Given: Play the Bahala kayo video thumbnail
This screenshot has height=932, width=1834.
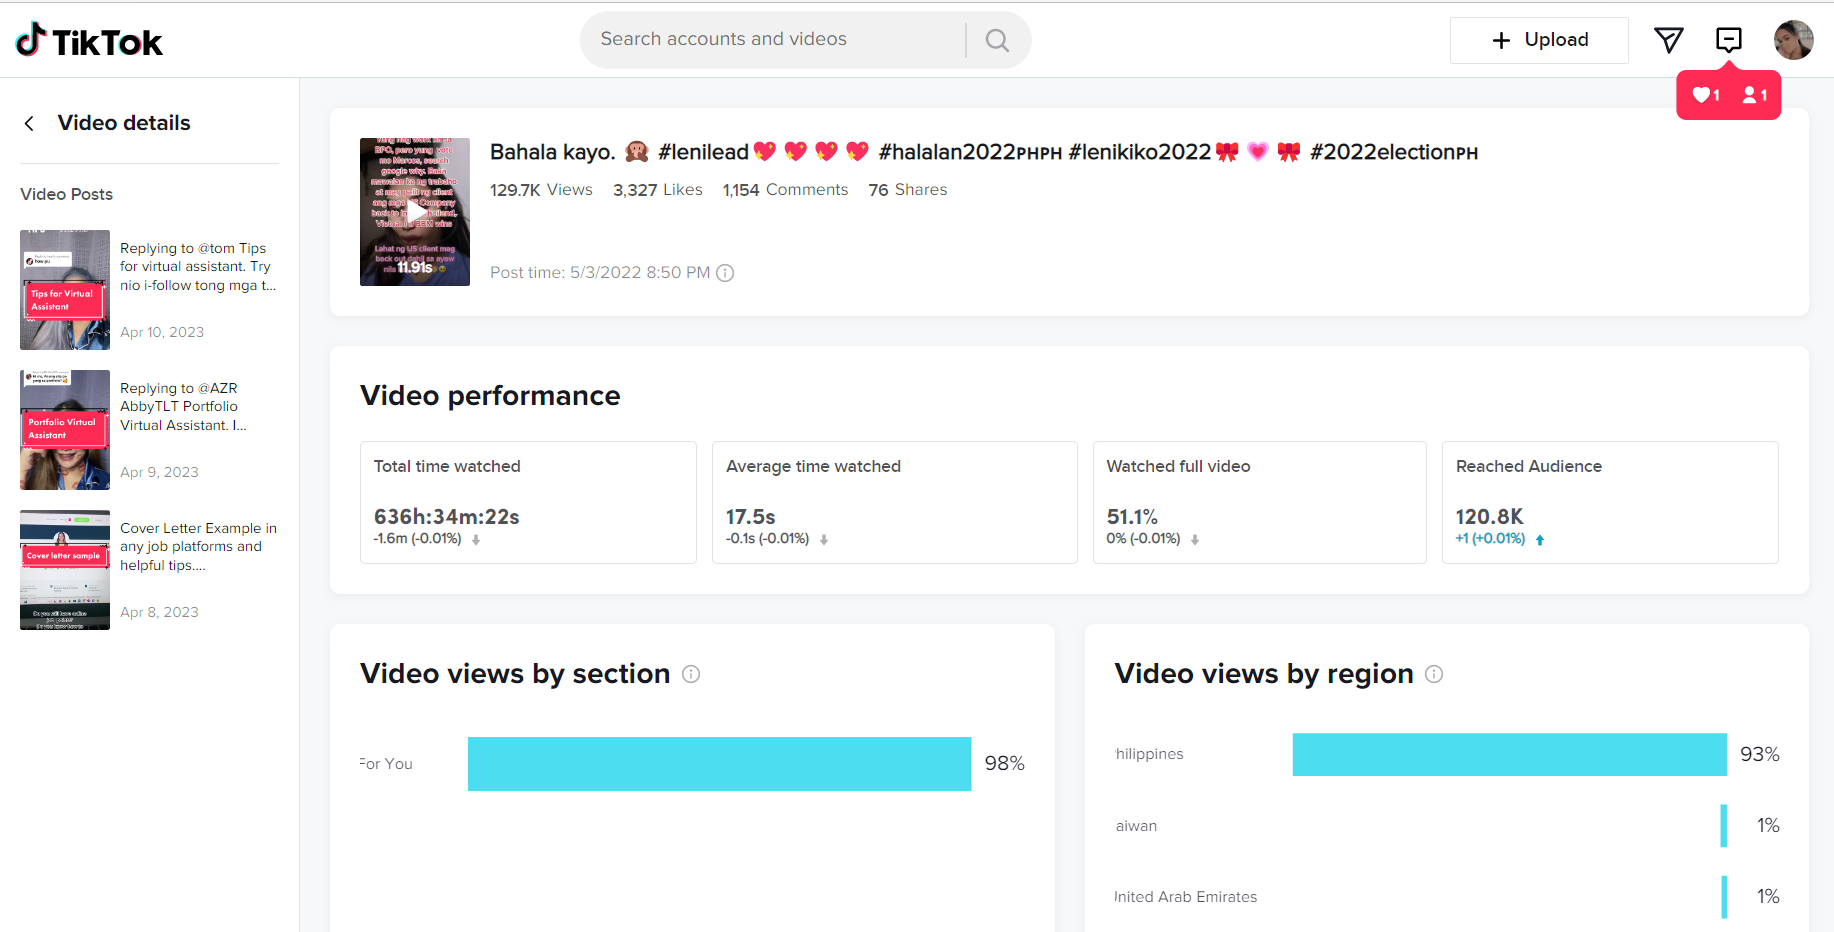Looking at the screenshot, I should click(414, 212).
